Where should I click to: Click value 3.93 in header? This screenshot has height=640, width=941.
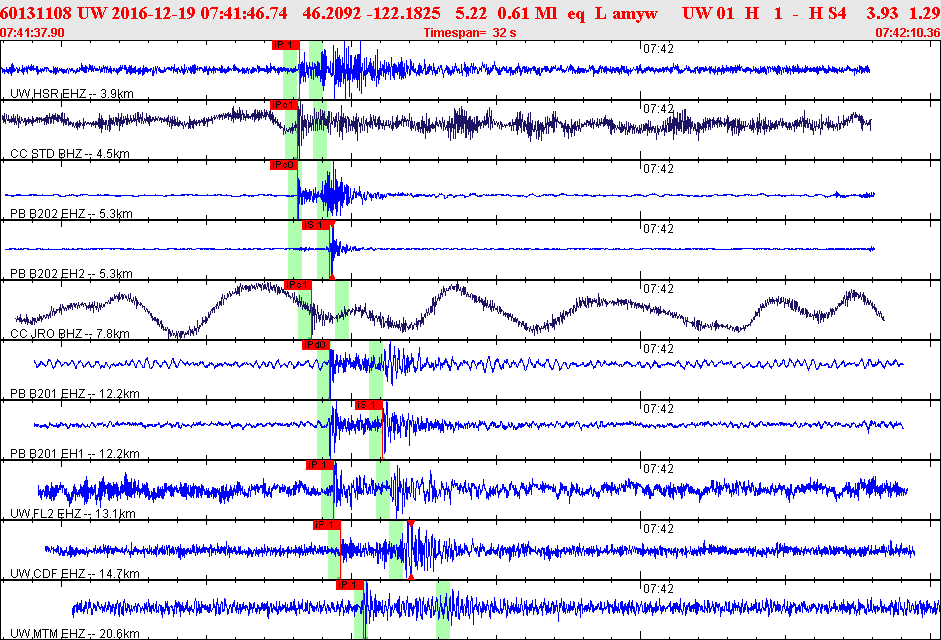coord(882,13)
